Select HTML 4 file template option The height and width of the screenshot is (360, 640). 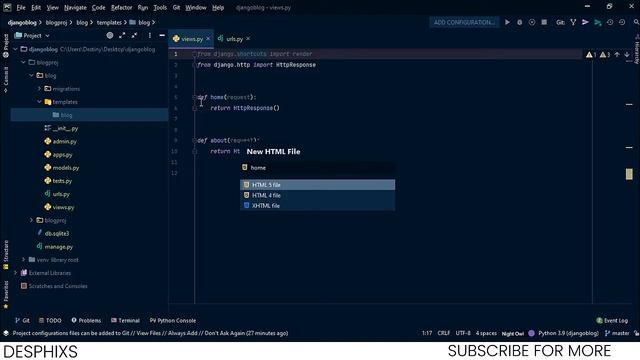click(x=318, y=195)
